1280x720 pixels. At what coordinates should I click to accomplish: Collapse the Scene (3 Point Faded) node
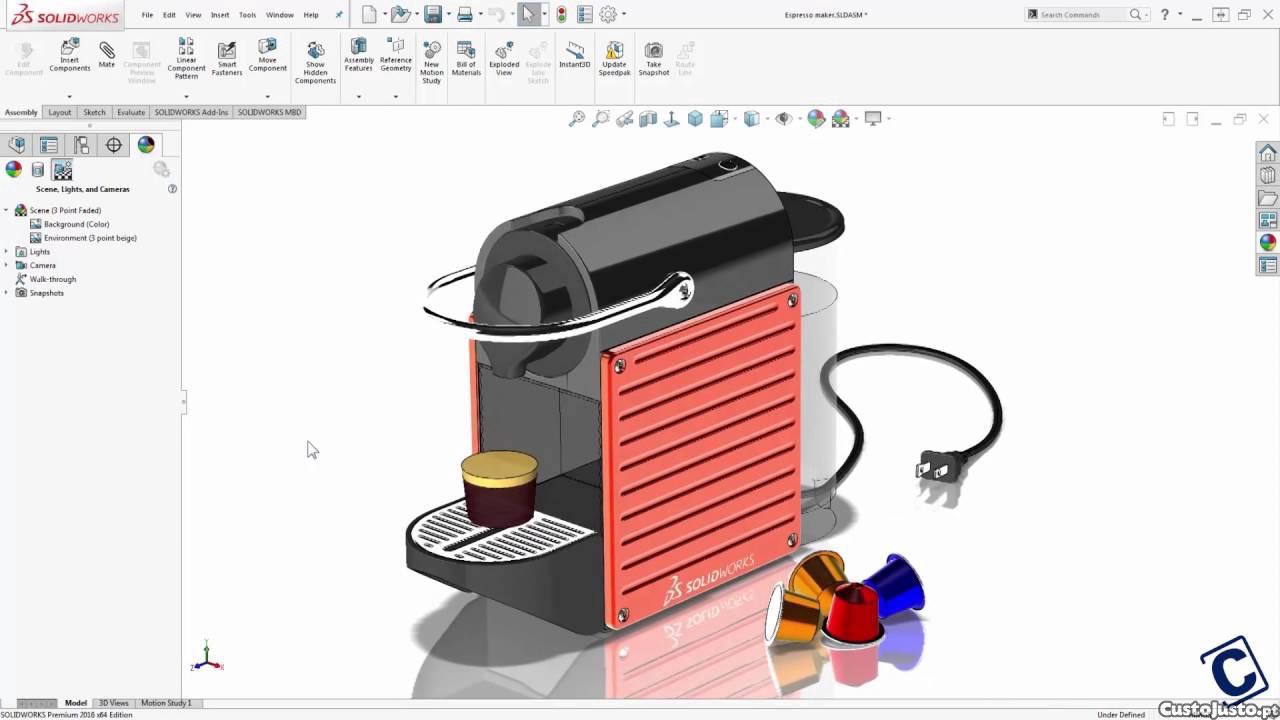[7, 210]
